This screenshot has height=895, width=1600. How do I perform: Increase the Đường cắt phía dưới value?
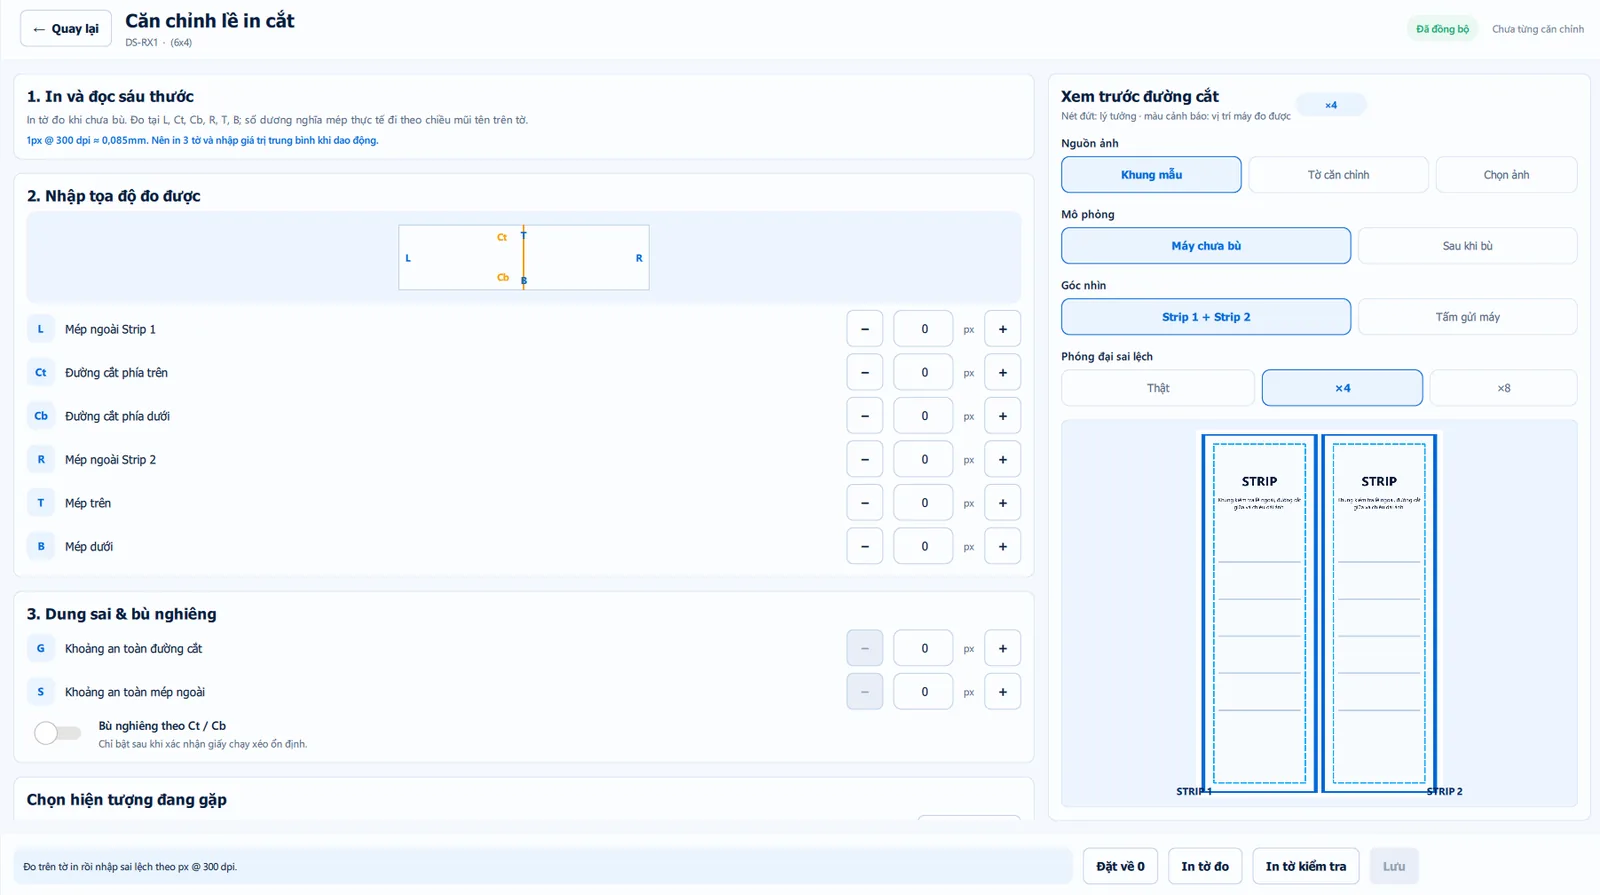click(x=1003, y=416)
